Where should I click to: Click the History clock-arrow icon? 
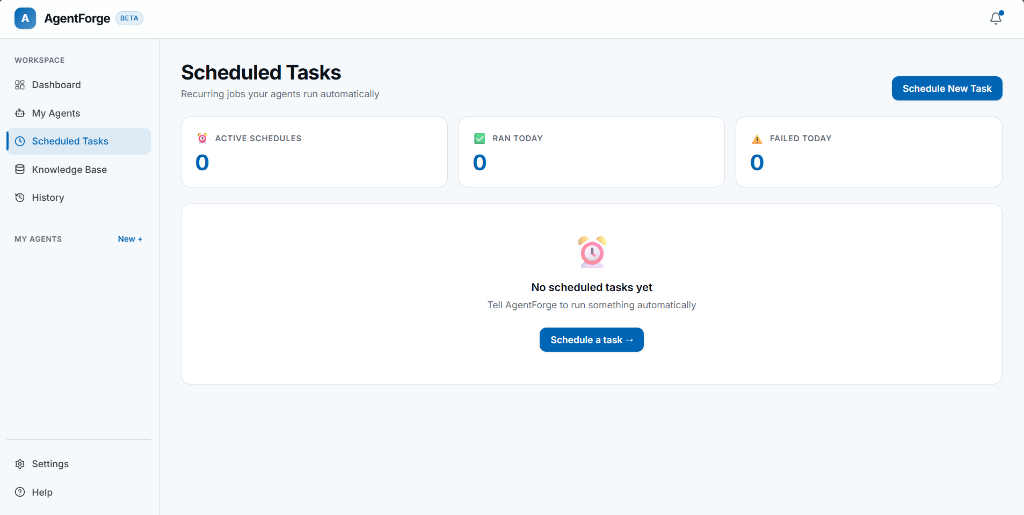pos(20,197)
